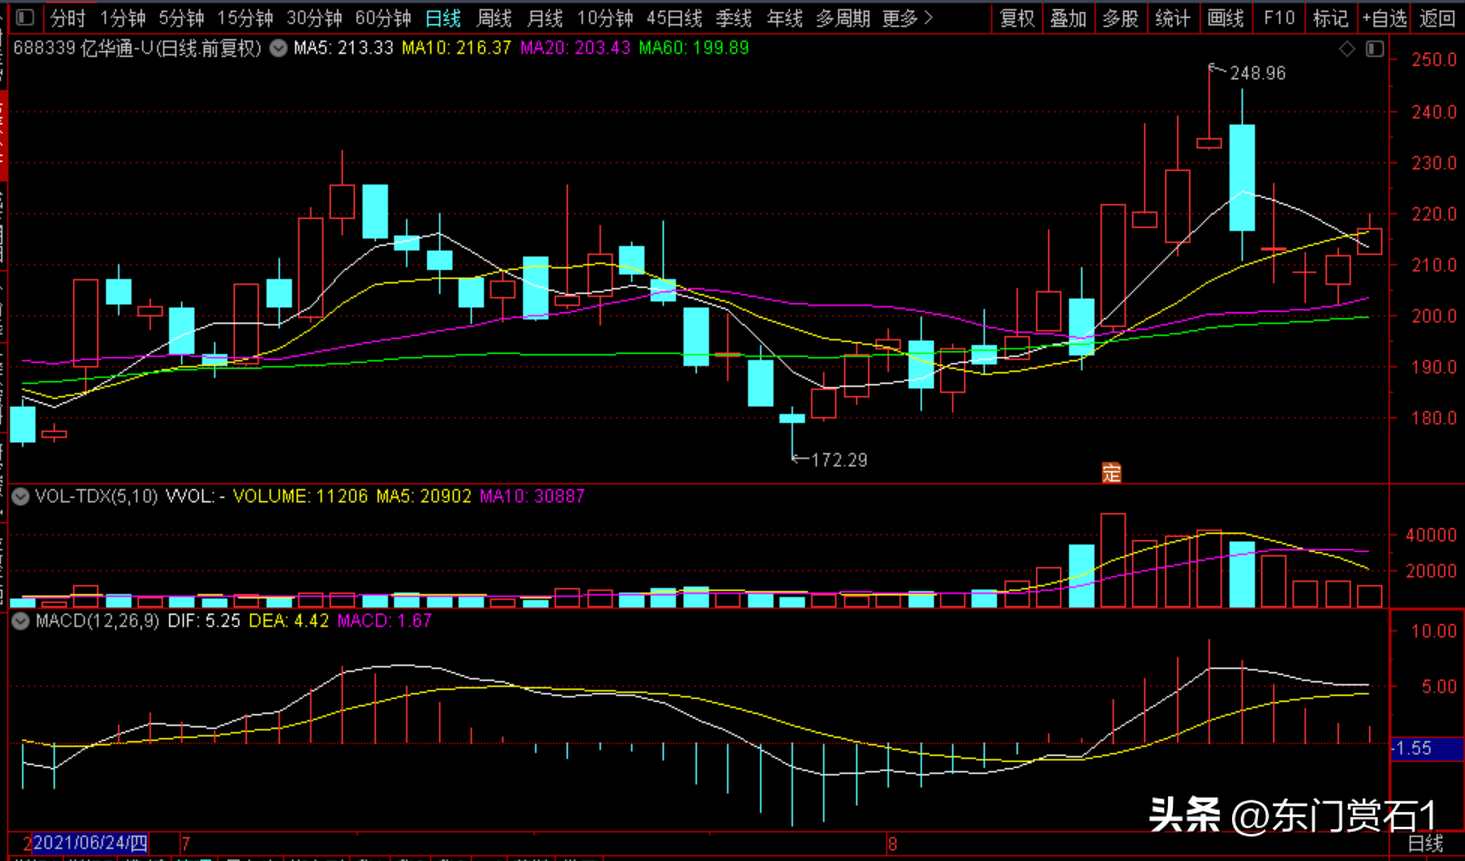
Task: Open the 多股 multi-stock view
Action: coord(1120,18)
